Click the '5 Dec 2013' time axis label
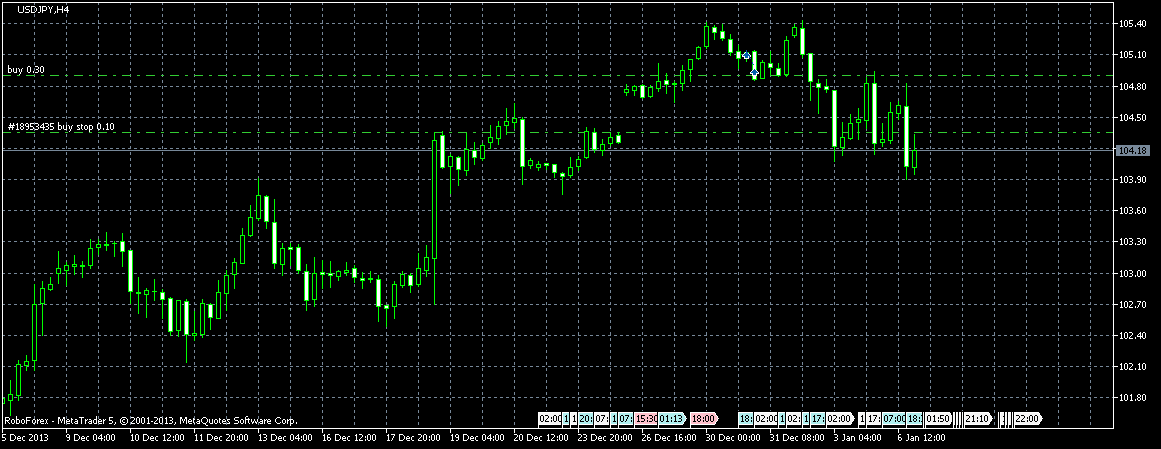 click(x=24, y=437)
